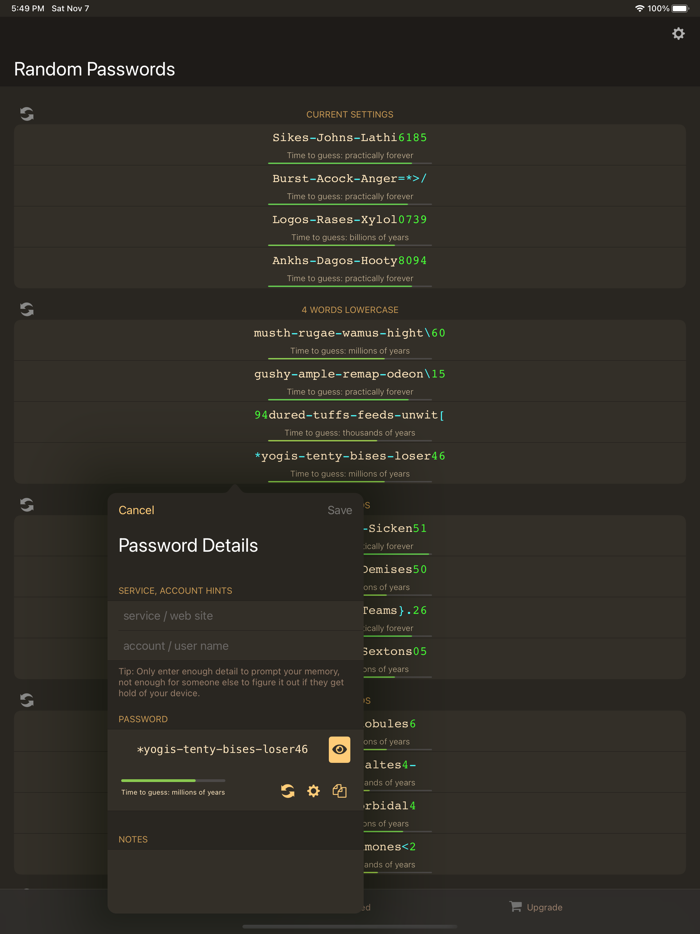Regenerate the bottom password section
This screenshot has height=934, width=700.
click(x=26, y=701)
